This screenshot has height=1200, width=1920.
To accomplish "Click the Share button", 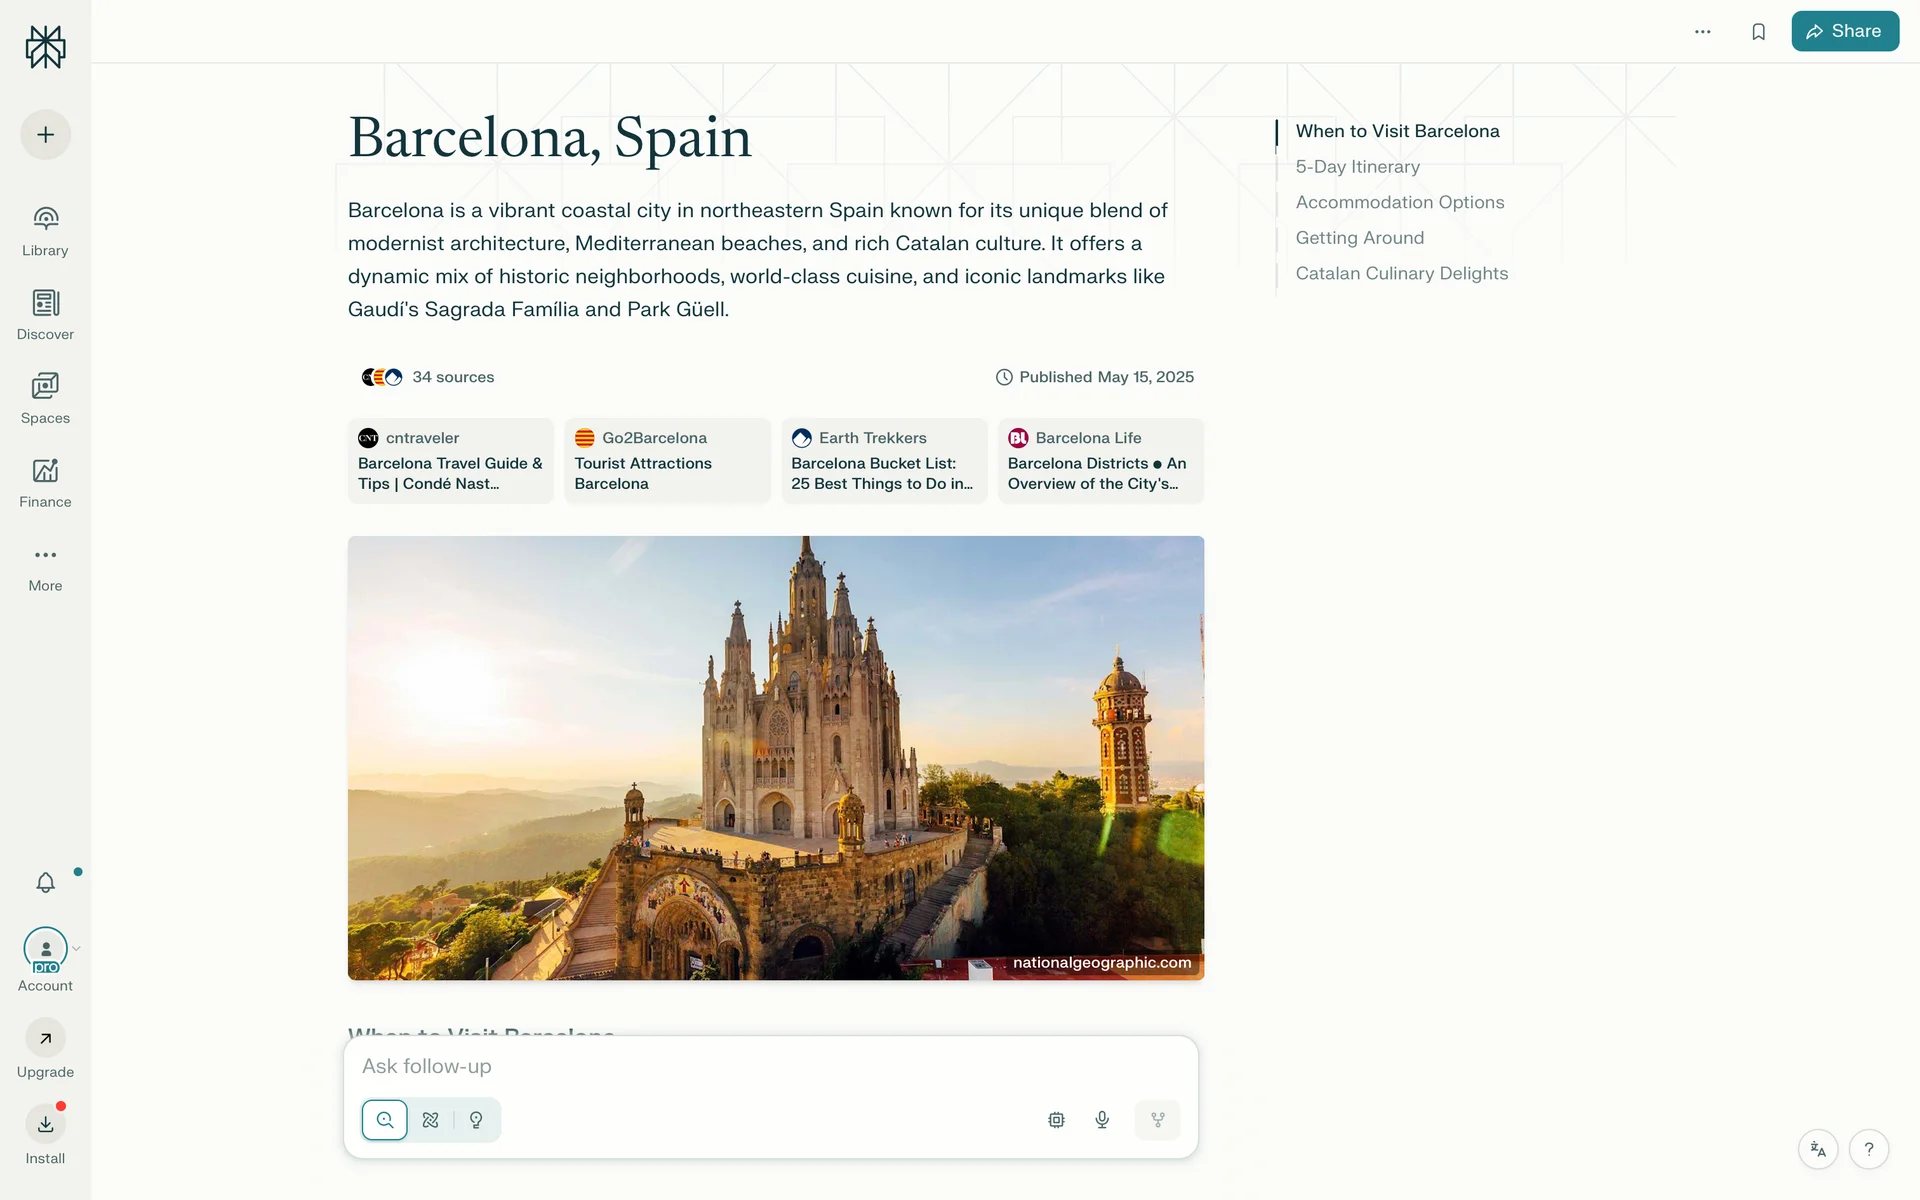I will pos(1845,31).
